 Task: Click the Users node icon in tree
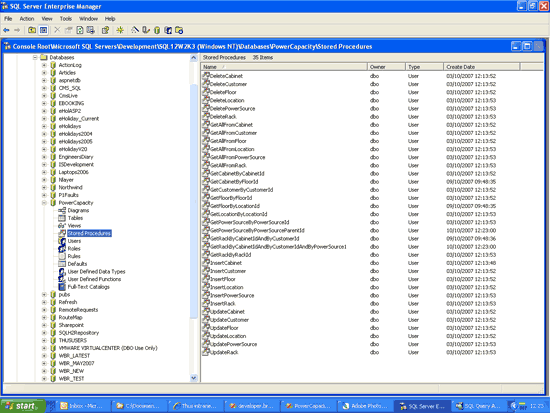tap(62, 241)
